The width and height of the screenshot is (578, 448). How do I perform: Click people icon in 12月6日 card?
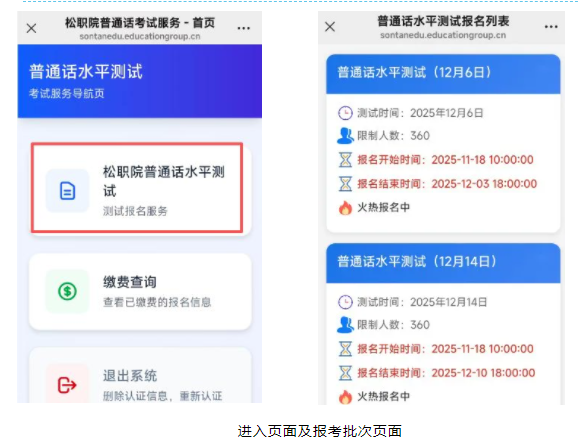345,136
